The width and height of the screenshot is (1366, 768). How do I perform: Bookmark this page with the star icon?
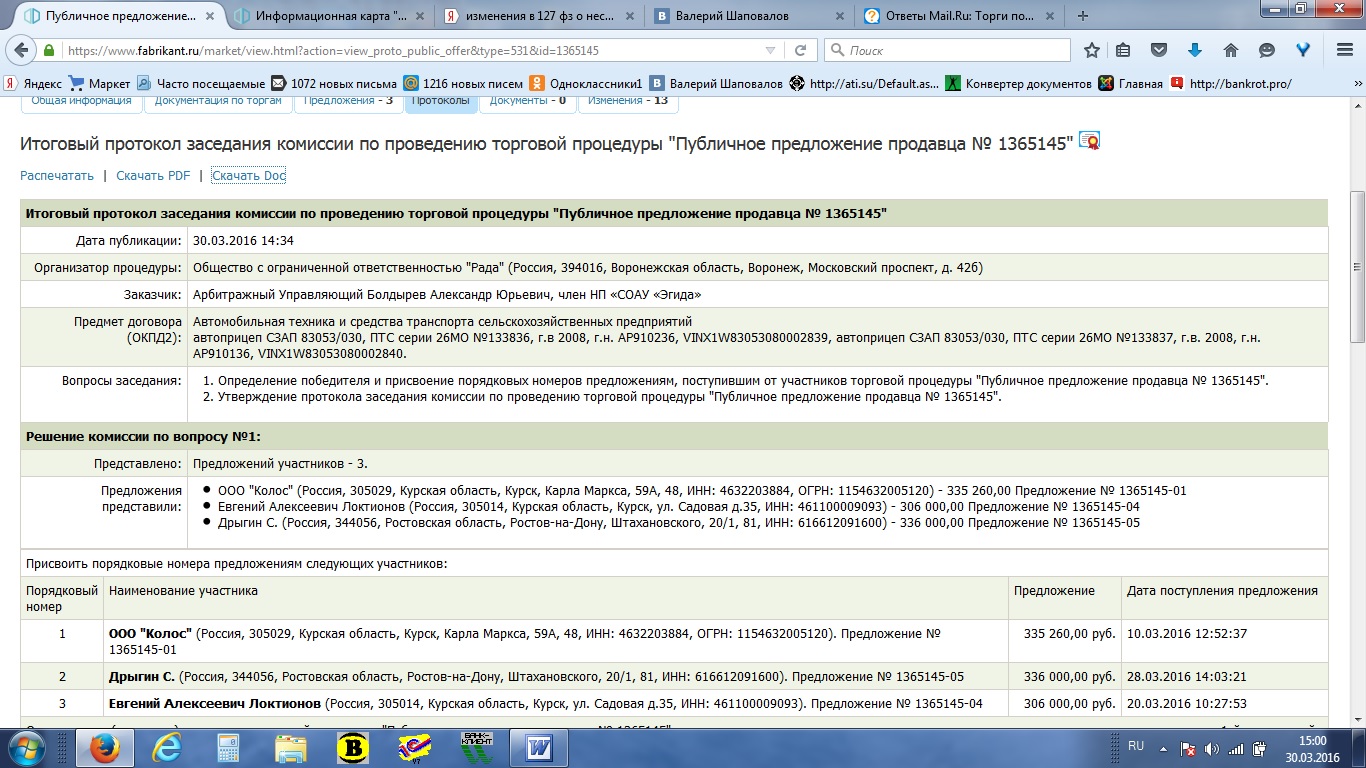(1092, 50)
